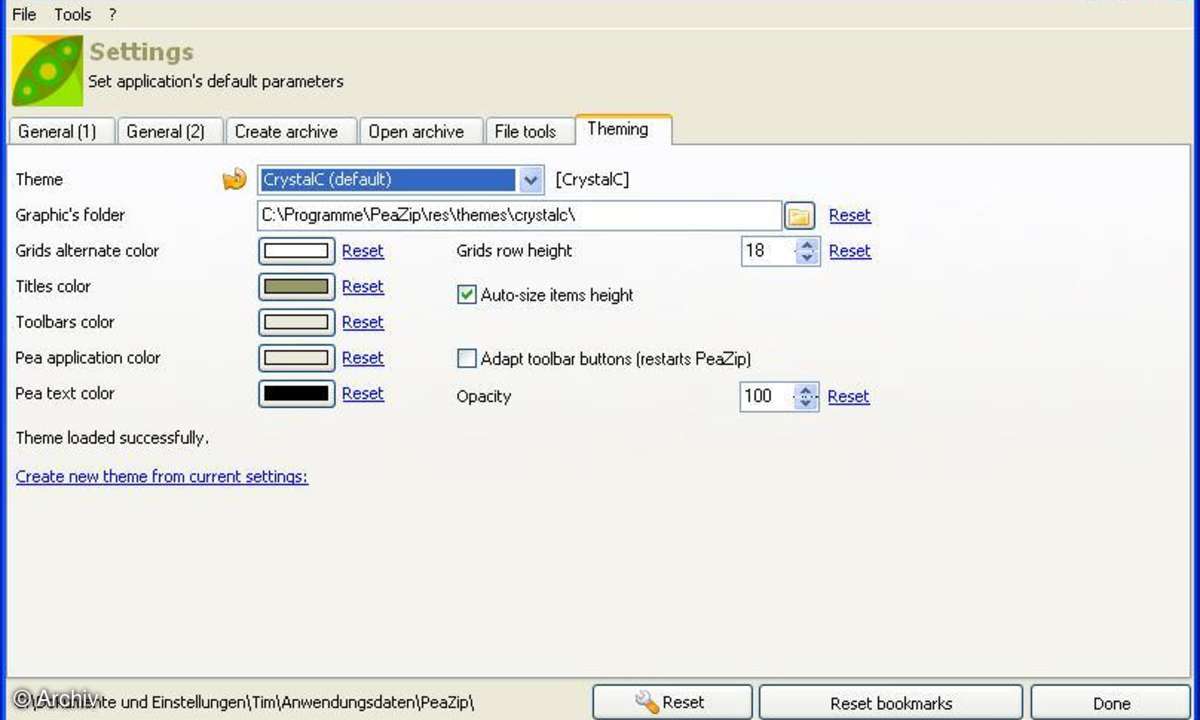Open the Pea text color black swatch

(x=296, y=394)
